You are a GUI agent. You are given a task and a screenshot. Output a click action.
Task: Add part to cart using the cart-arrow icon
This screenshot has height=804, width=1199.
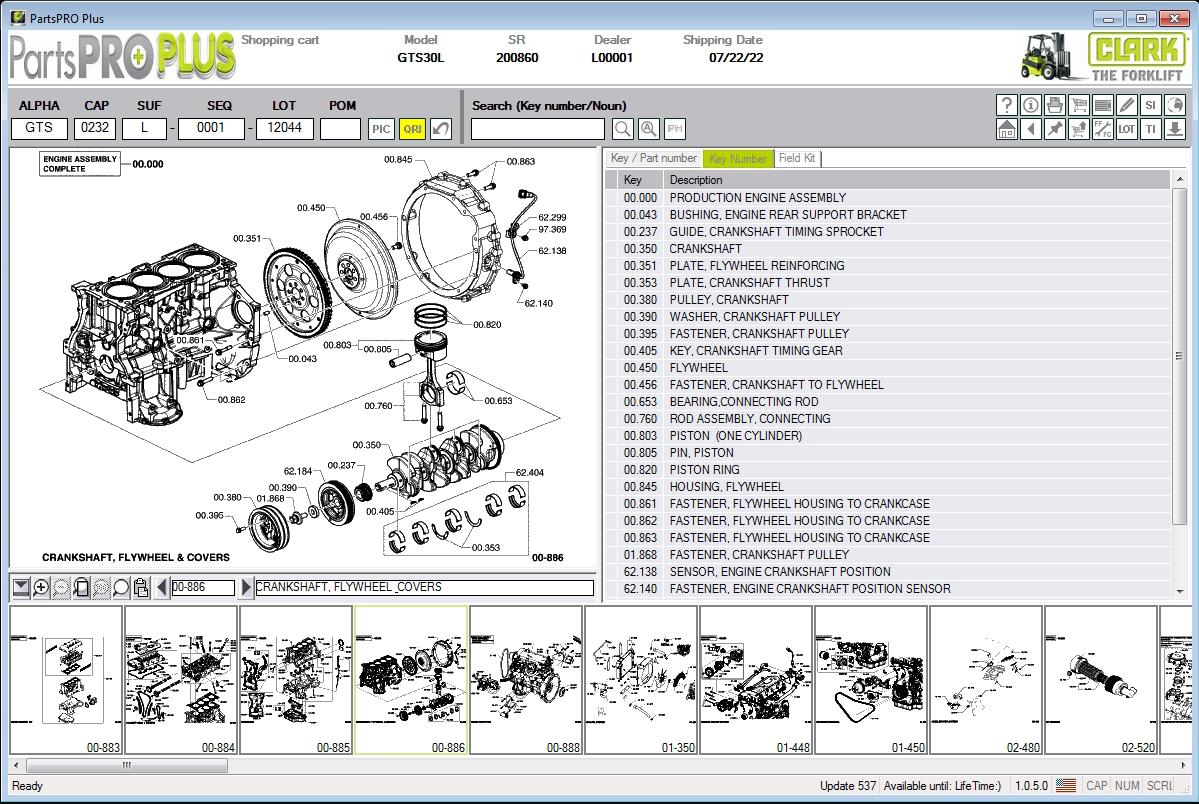click(1077, 129)
